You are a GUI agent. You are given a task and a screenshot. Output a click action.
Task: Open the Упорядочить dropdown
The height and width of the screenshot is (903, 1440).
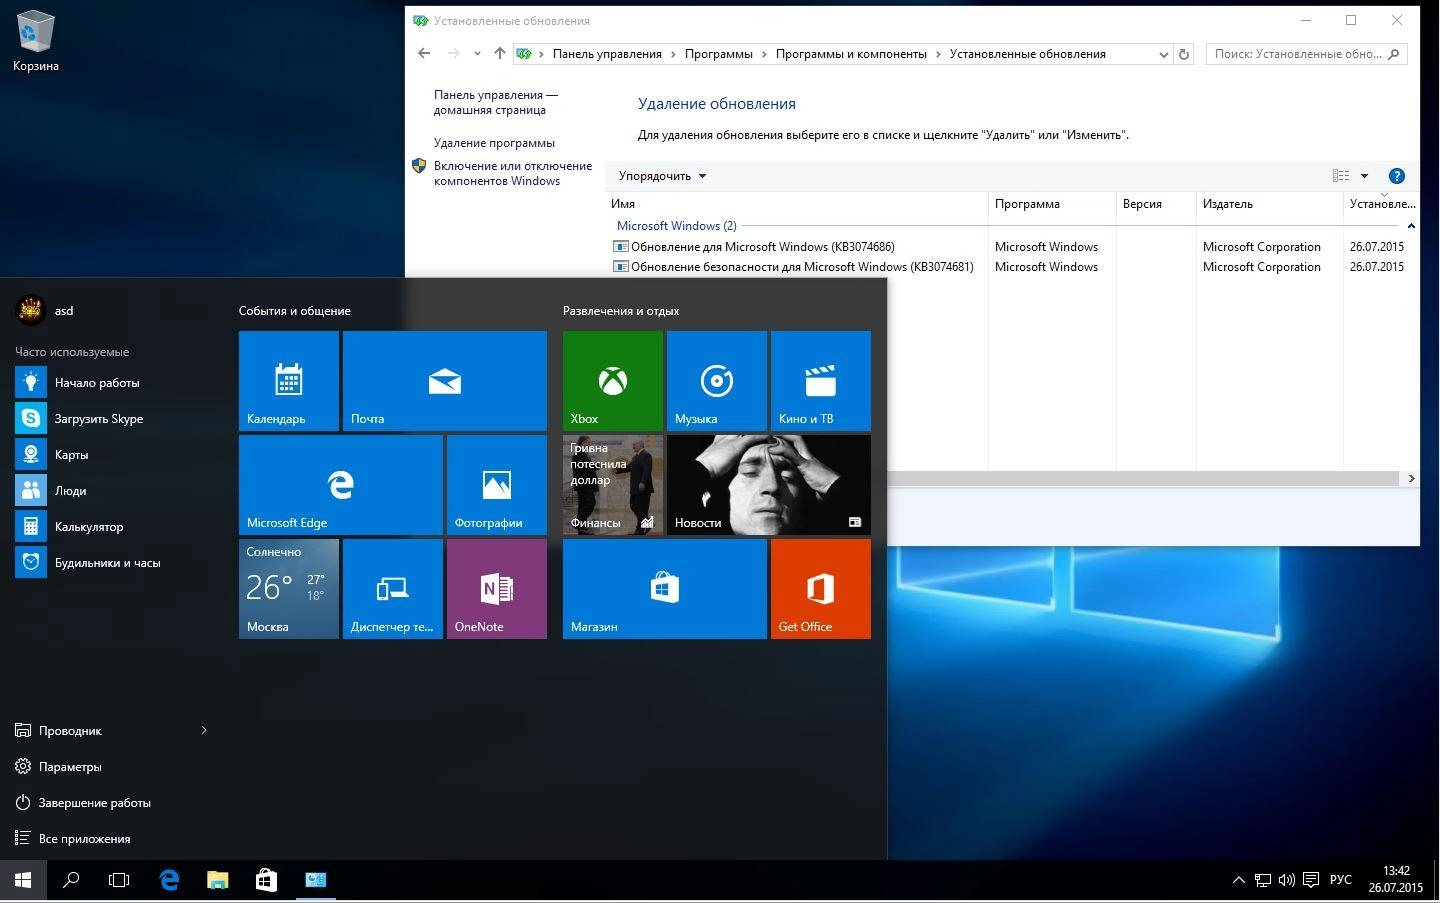662,176
